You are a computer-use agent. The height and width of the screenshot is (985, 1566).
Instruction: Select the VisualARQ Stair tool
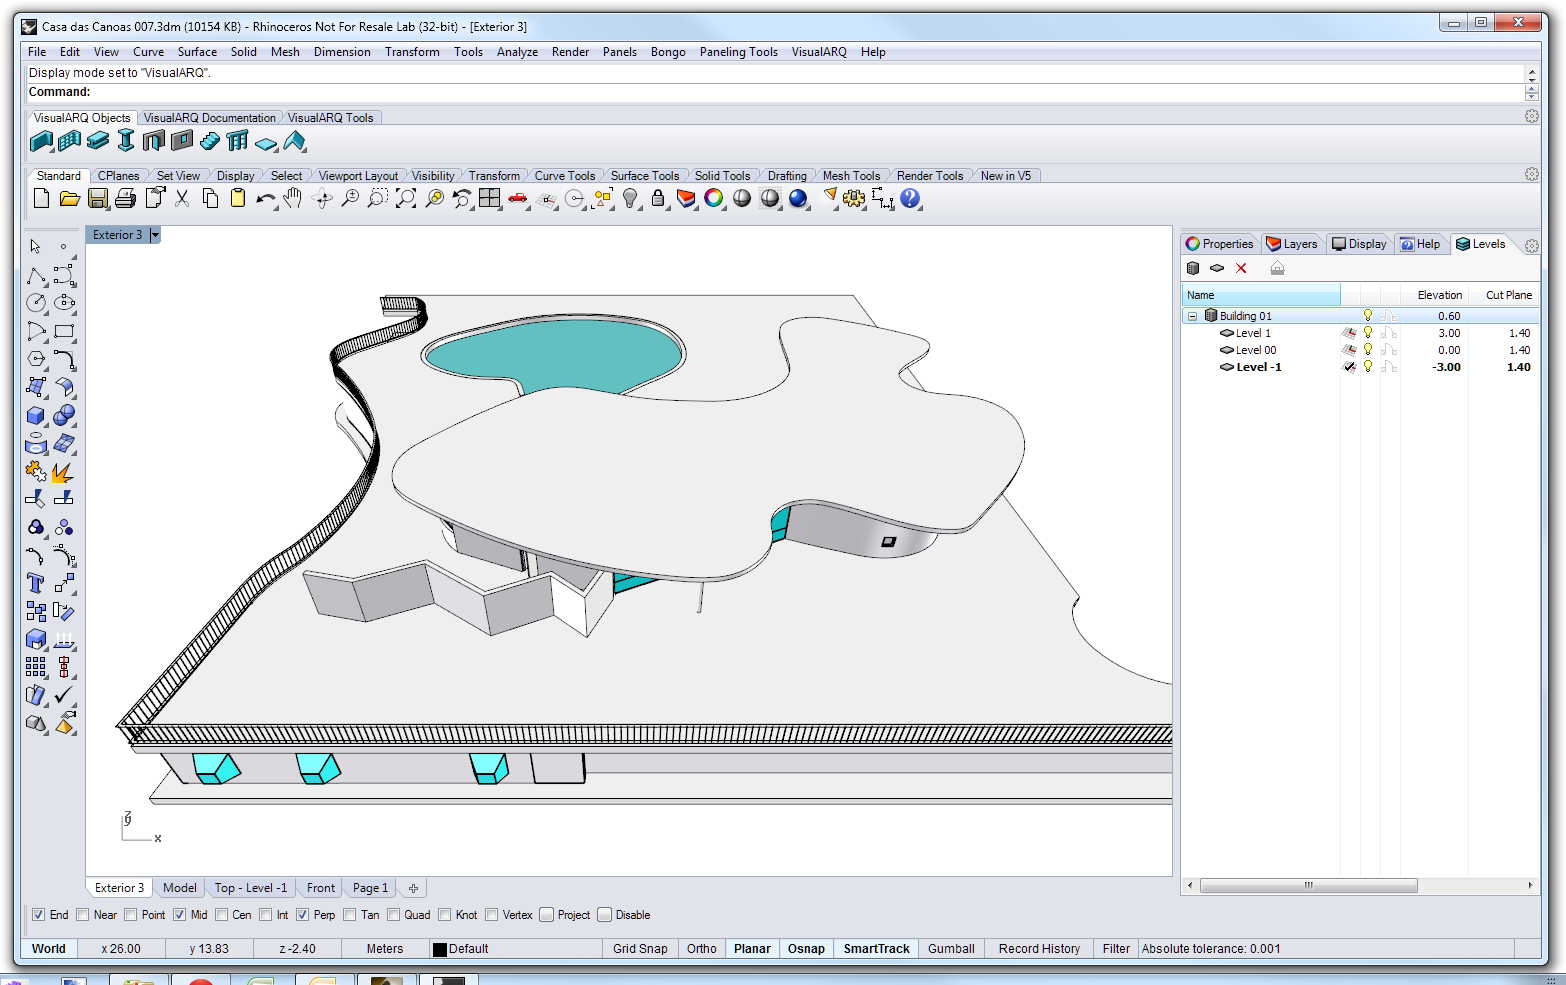(x=209, y=141)
